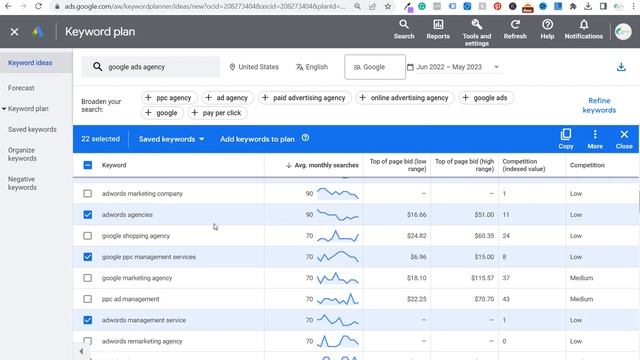
Task: Open the browser extensions puzzle icon
Action: click(573, 6)
